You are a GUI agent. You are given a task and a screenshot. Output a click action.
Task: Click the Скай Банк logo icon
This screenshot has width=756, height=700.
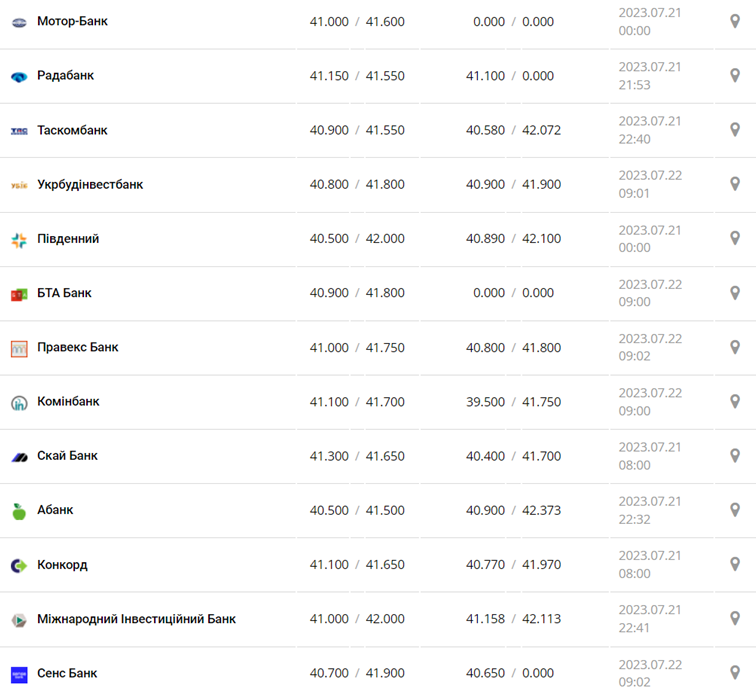point(19,457)
